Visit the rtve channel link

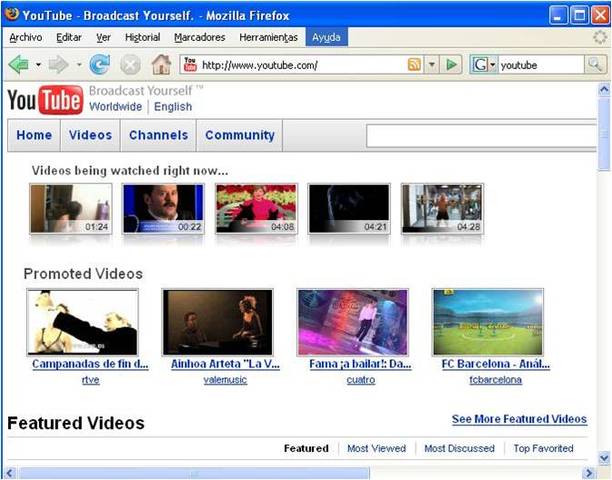click(91, 380)
